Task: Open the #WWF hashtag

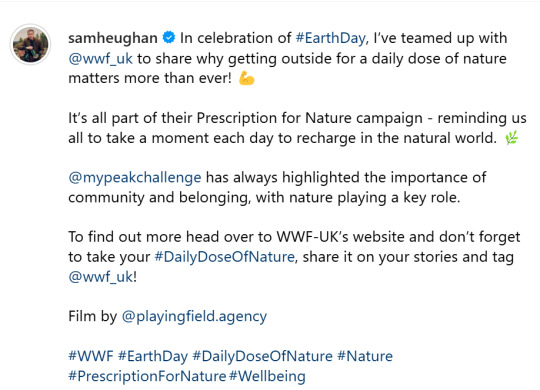Action: [x=91, y=356]
